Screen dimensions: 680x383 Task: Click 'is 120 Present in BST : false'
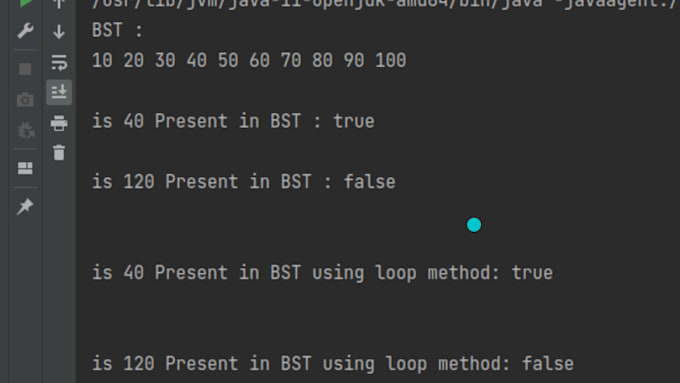244,182
